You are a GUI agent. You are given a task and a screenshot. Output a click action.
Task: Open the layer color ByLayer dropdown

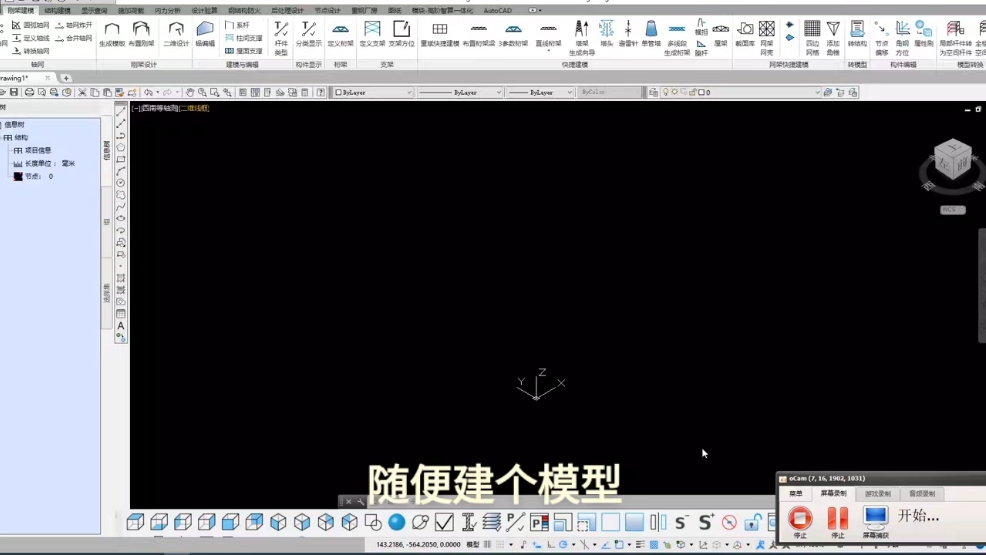coord(373,92)
